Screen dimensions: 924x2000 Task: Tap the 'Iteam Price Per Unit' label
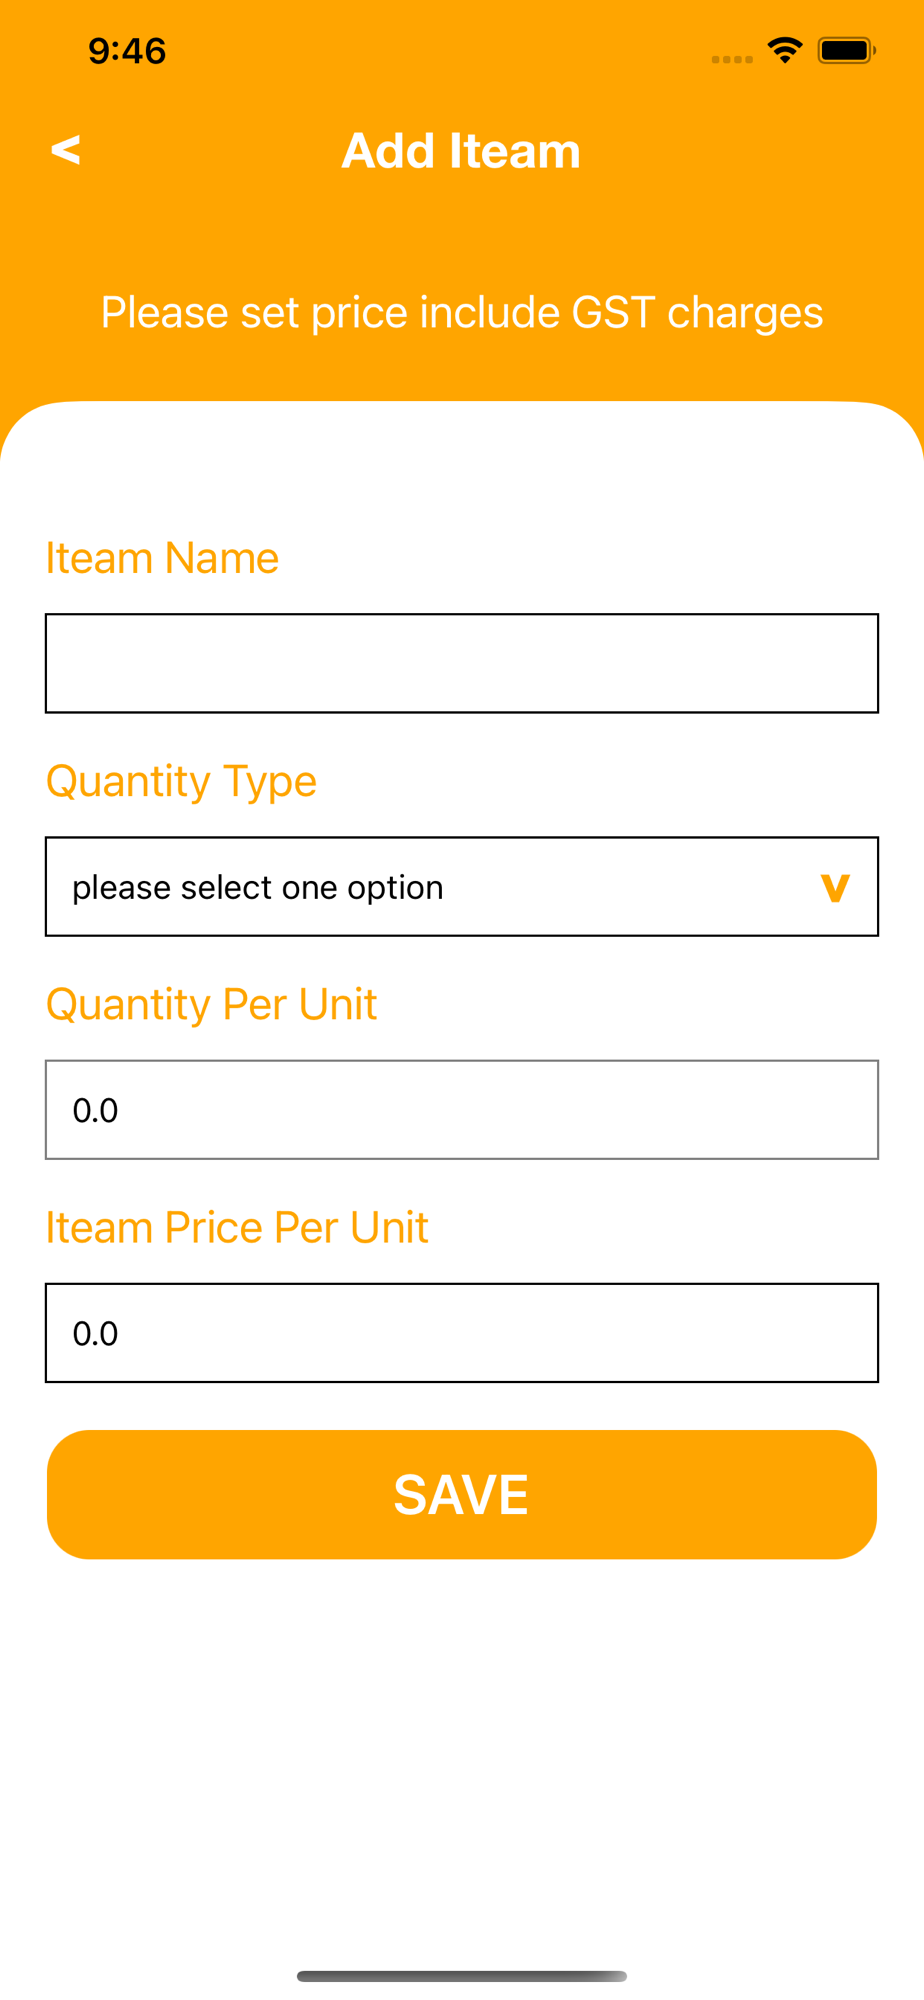pyautogui.click(x=237, y=1227)
